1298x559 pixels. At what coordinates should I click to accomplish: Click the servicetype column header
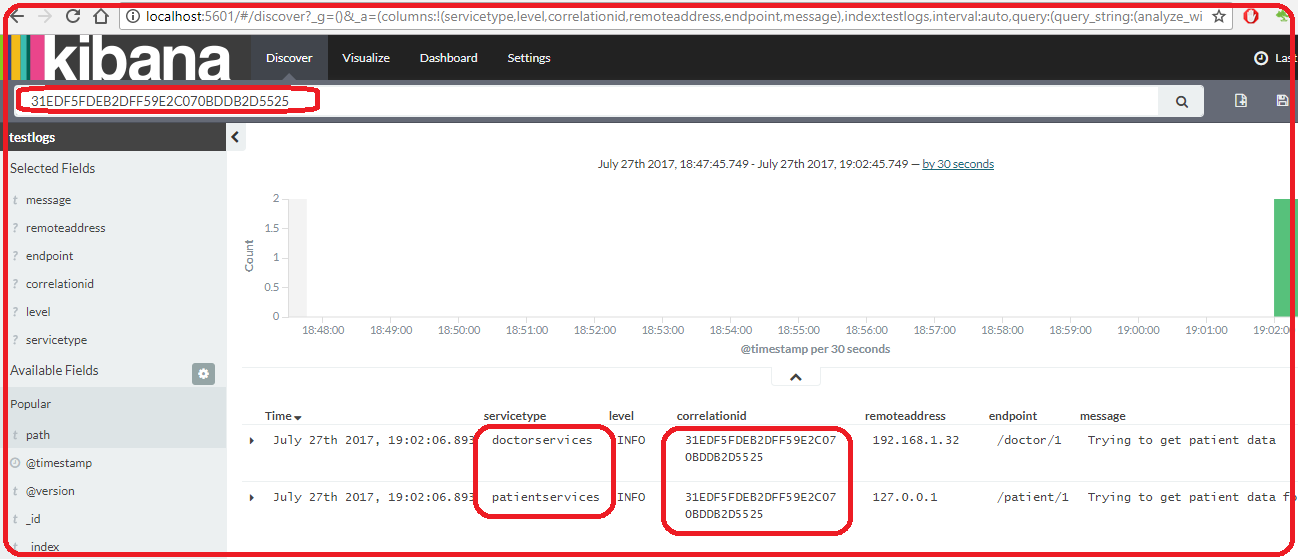pos(515,416)
